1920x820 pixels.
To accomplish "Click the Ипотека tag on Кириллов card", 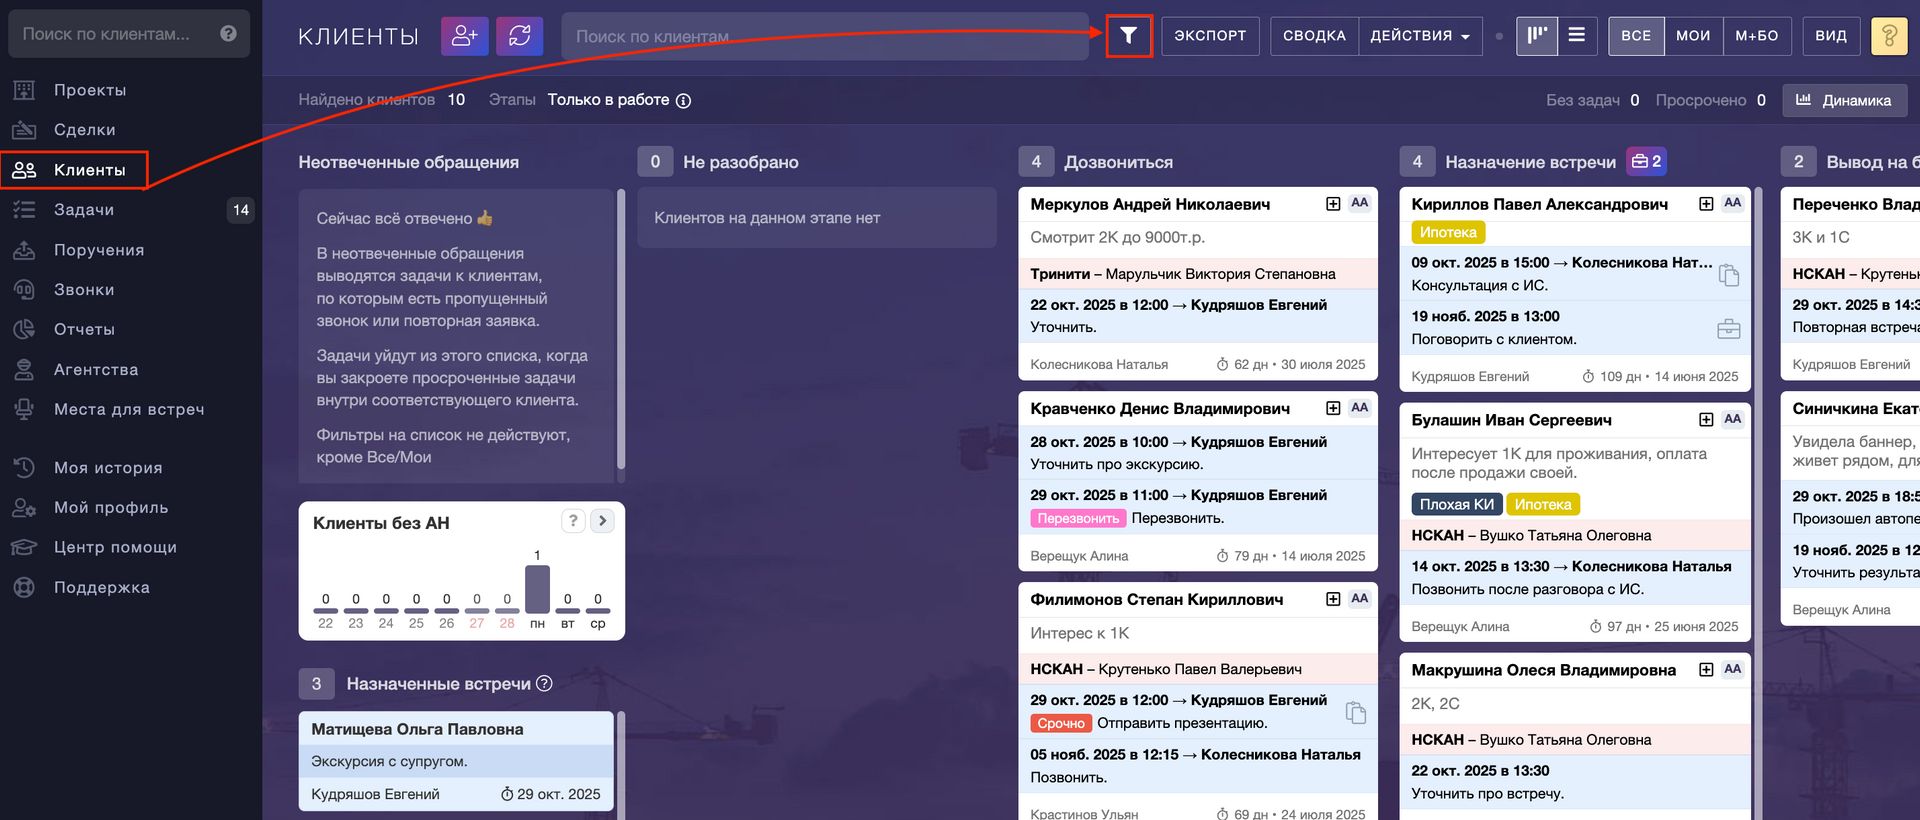I will click(x=1448, y=232).
